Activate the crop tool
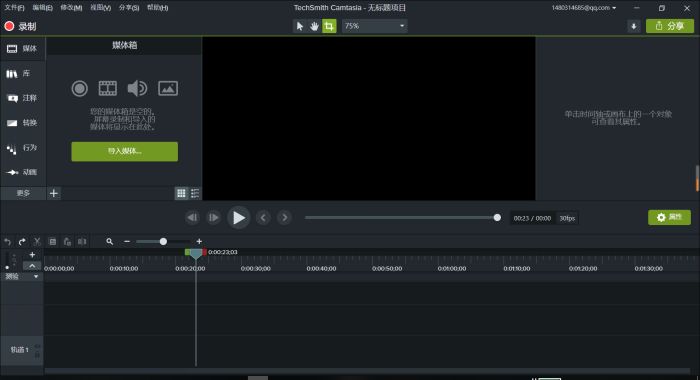 point(329,26)
